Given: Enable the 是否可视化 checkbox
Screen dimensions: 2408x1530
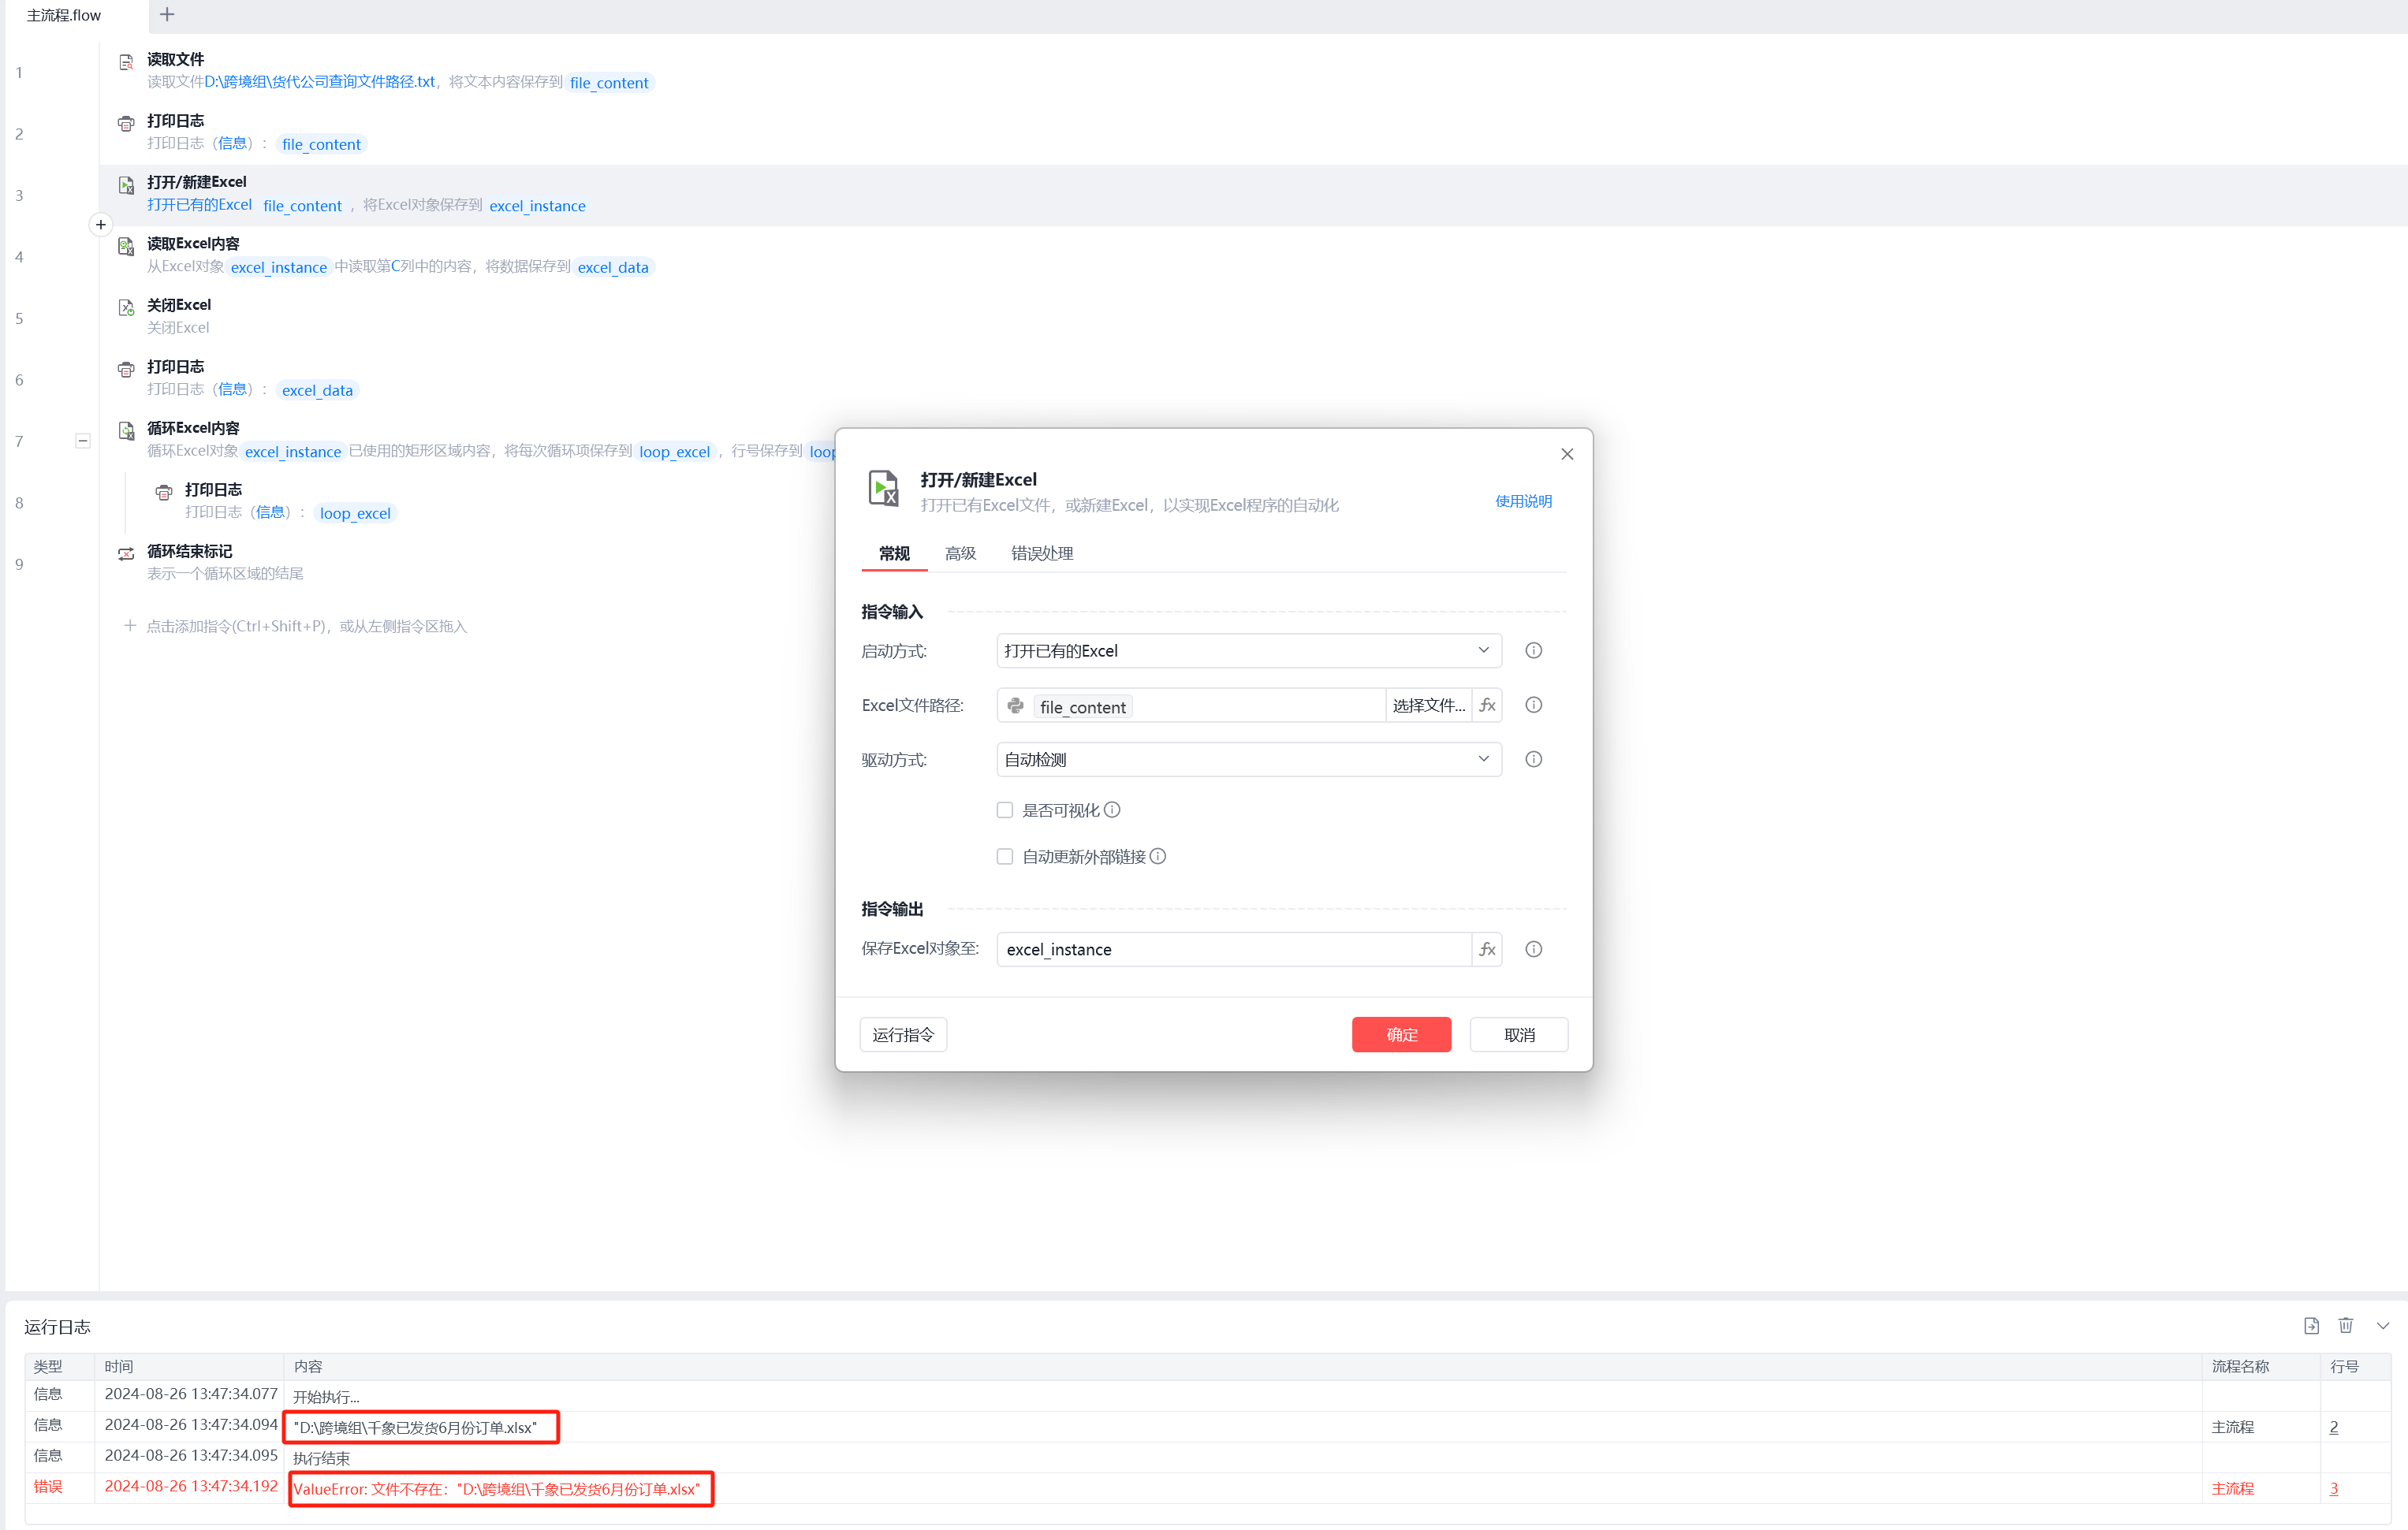Looking at the screenshot, I should pos(1005,810).
